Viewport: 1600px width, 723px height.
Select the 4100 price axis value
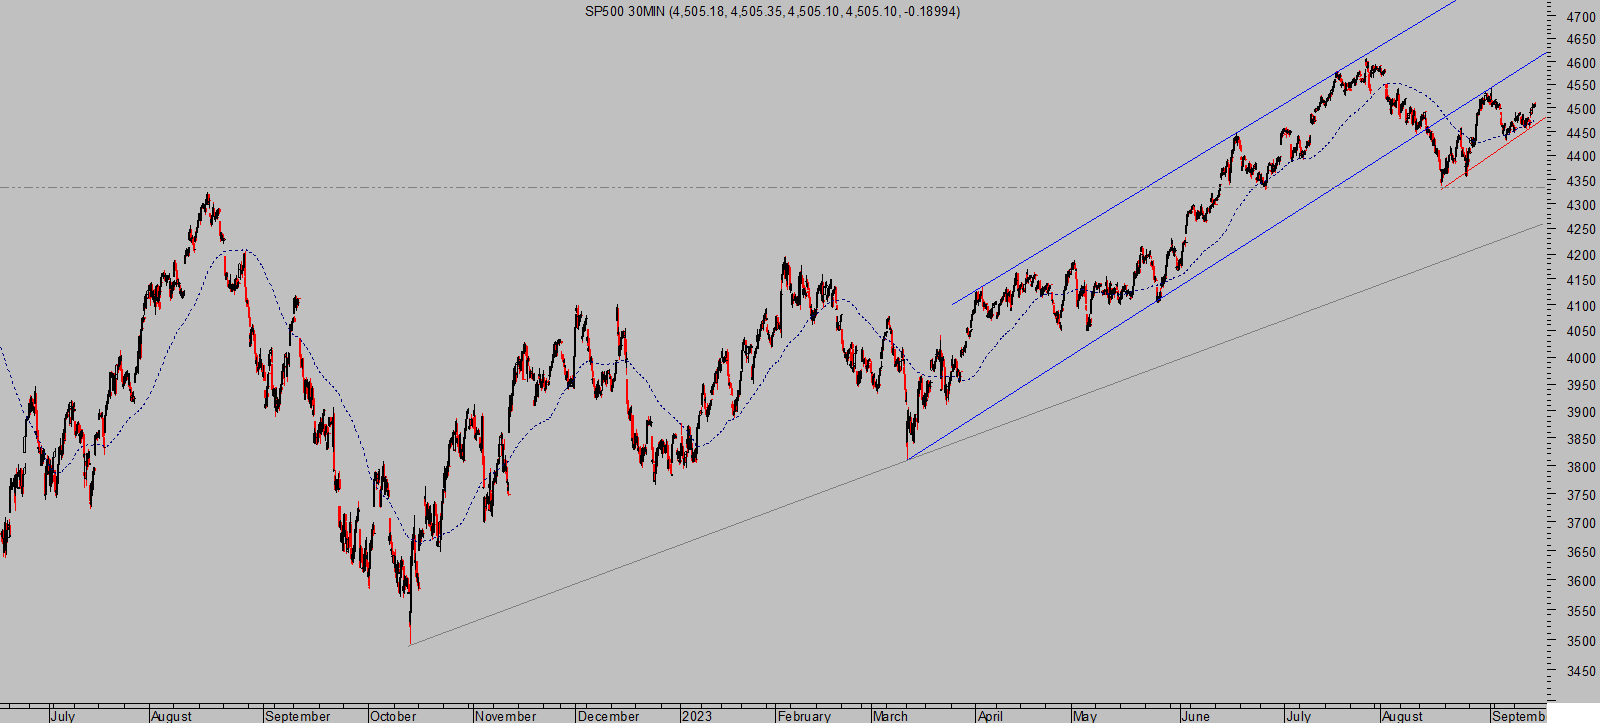coord(1581,306)
